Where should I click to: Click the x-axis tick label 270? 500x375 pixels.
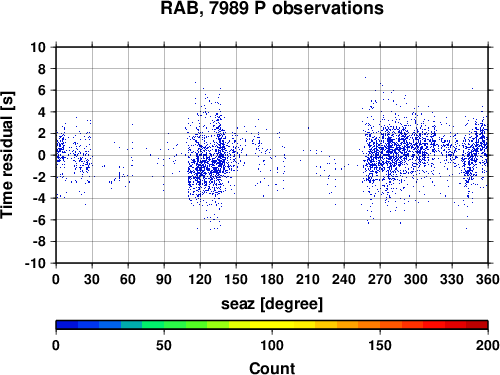(x=380, y=279)
